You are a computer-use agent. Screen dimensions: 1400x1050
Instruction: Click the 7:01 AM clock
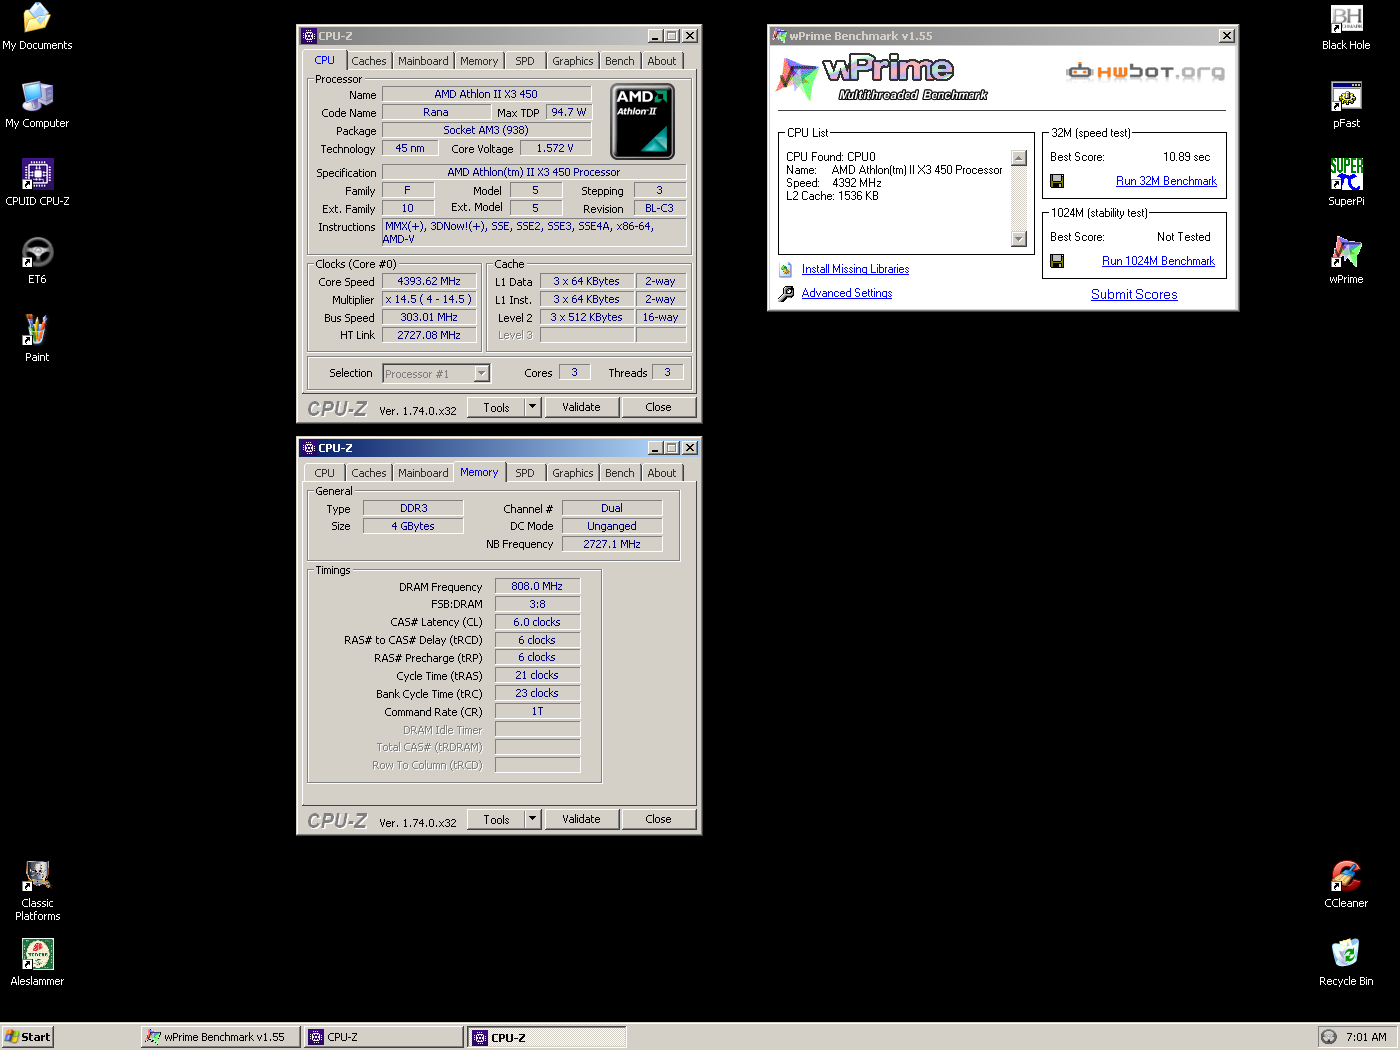[x=1366, y=1037]
